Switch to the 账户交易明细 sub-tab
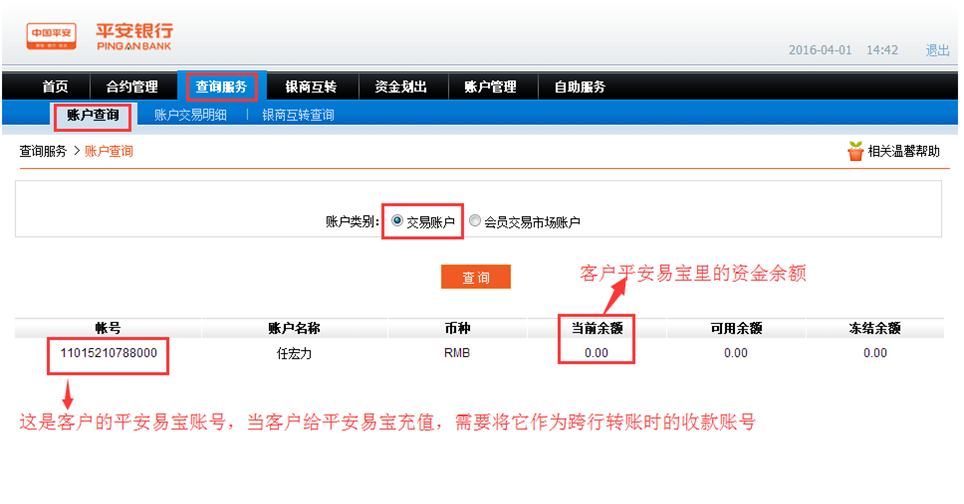Viewport: 964px width, 504px height. coord(191,115)
